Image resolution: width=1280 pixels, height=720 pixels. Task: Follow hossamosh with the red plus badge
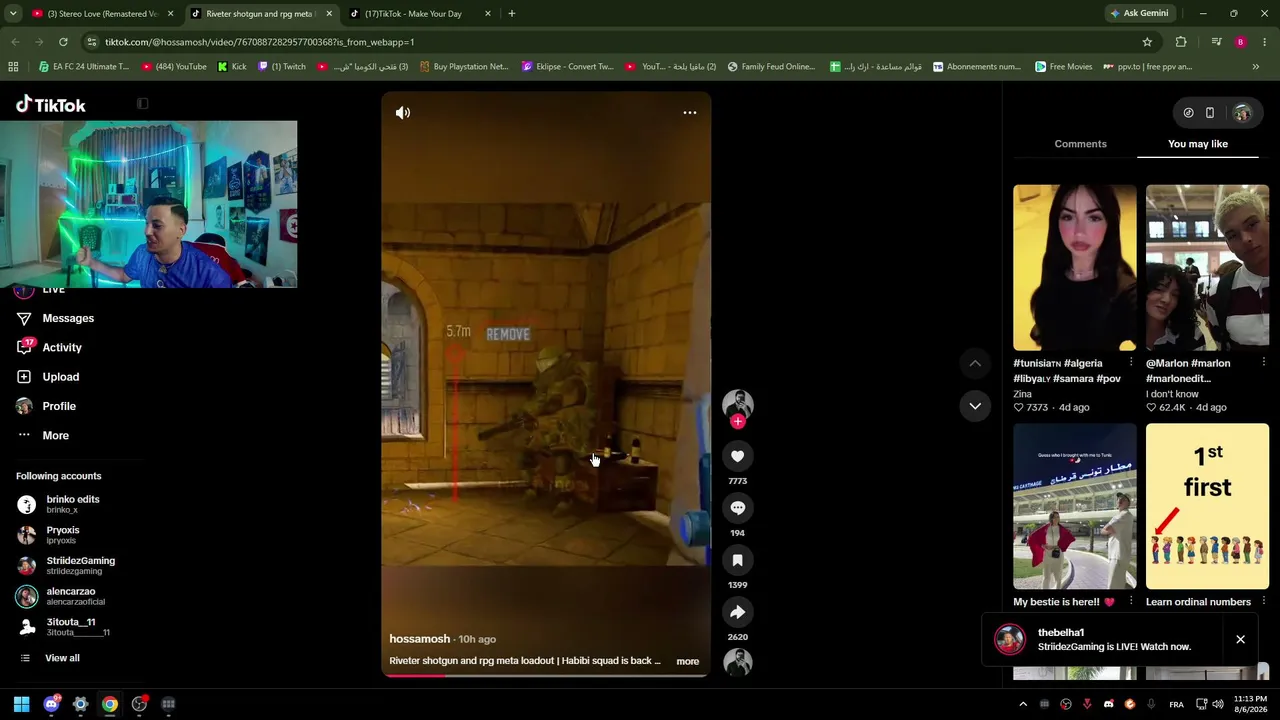tap(738, 422)
